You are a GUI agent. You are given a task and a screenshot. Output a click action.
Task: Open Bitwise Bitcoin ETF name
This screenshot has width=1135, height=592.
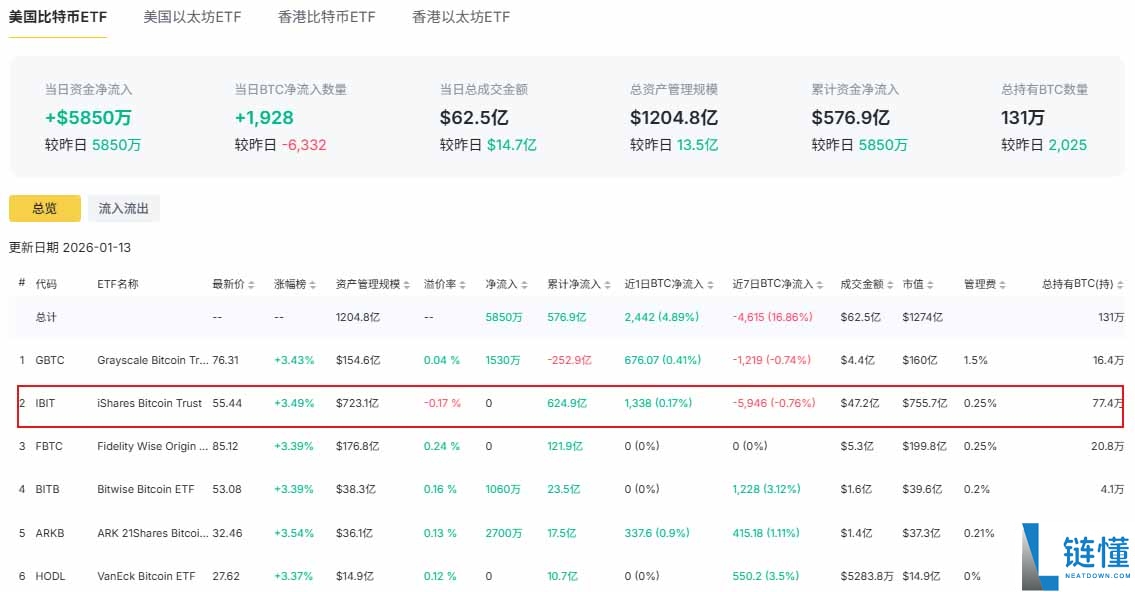pyautogui.click(x=145, y=490)
